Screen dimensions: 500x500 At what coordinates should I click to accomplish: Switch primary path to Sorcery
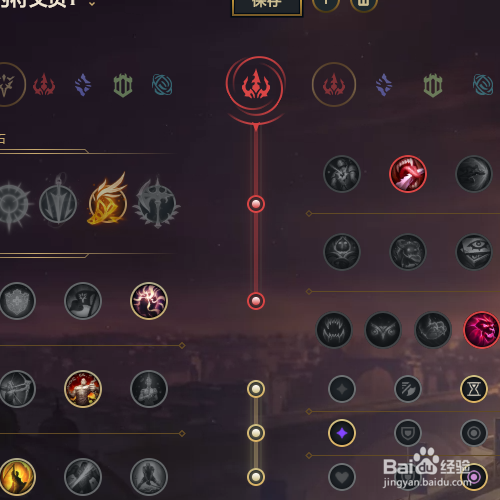pos(83,85)
